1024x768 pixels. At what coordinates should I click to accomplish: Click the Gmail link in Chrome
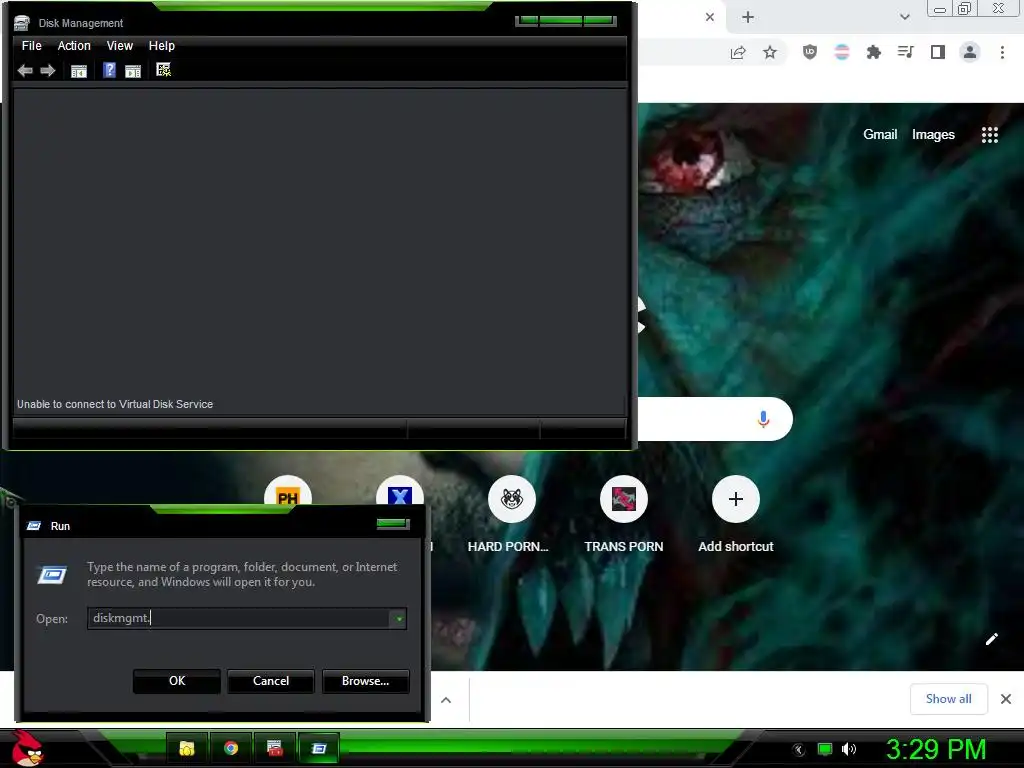coord(880,135)
